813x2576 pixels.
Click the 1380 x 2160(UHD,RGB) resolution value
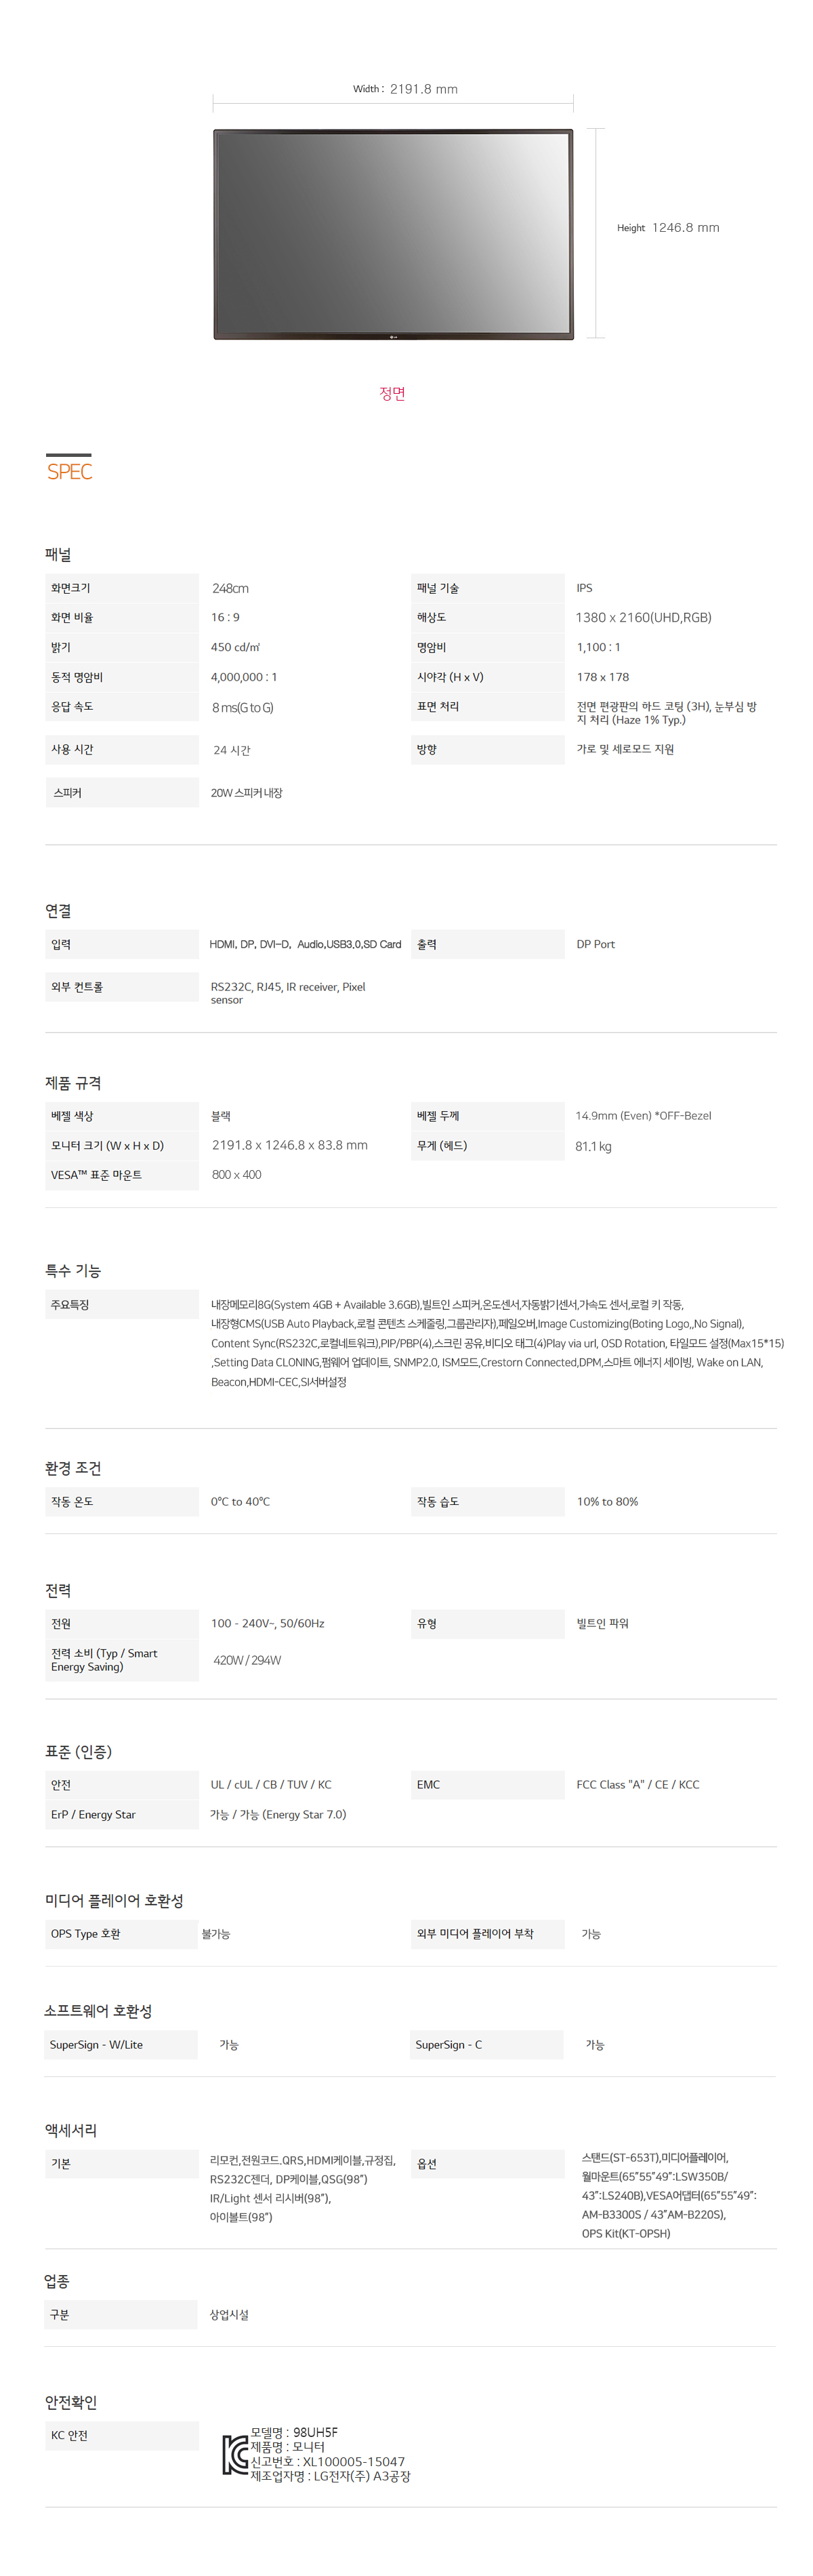click(643, 617)
